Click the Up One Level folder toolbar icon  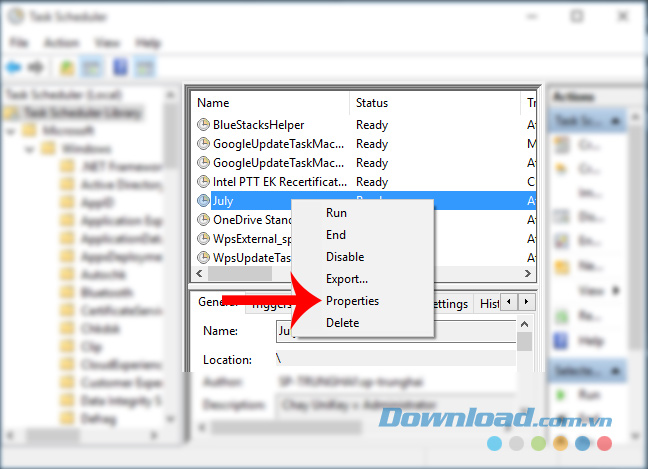67,67
